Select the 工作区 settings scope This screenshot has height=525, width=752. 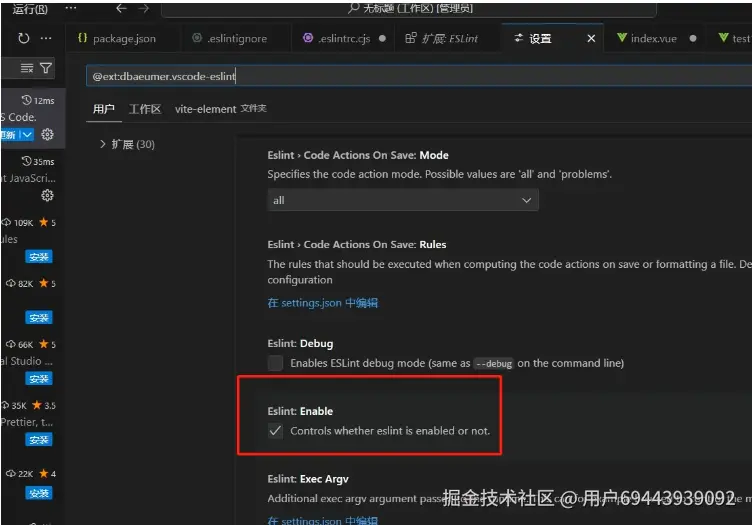(145, 109)
